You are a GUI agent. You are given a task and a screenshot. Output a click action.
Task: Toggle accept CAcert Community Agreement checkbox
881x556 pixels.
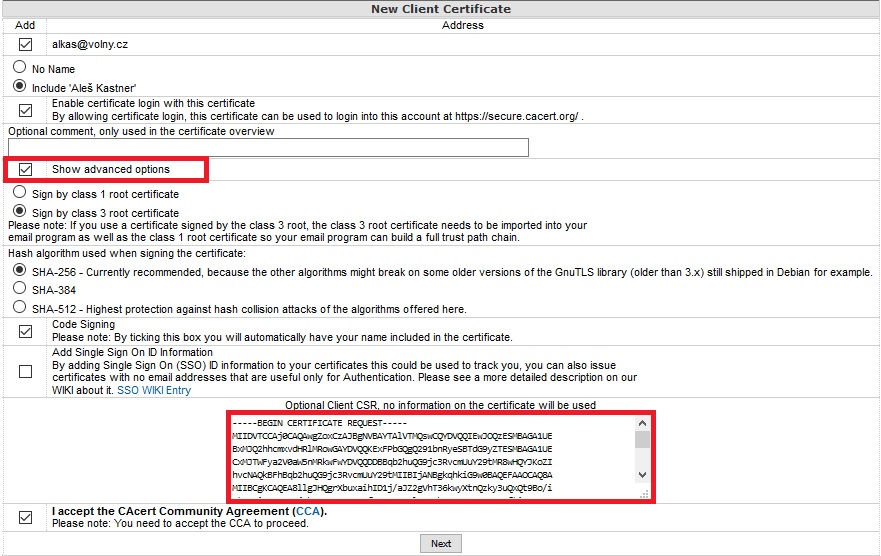coord(25,517)
